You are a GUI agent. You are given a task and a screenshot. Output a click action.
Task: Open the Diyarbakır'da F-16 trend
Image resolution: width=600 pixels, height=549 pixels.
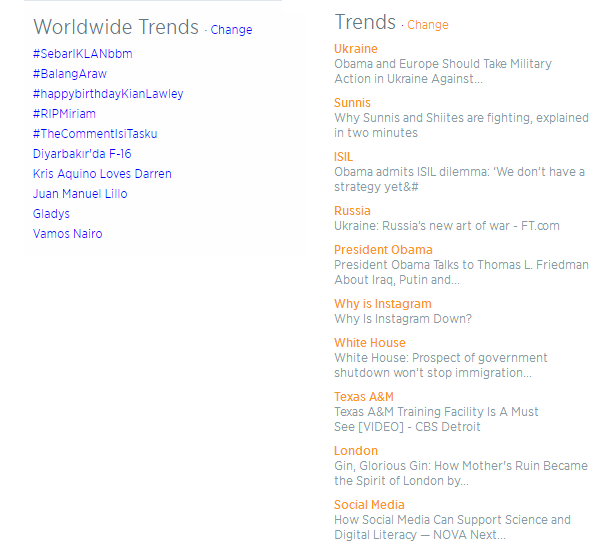pos(82,154)
